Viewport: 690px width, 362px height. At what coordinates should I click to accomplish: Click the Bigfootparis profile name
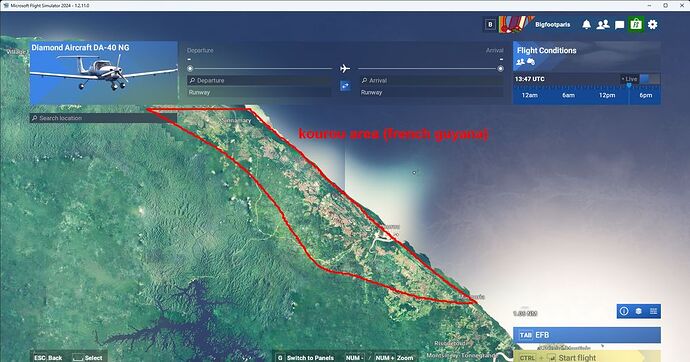pyautogui.click(x=552, y=25)
